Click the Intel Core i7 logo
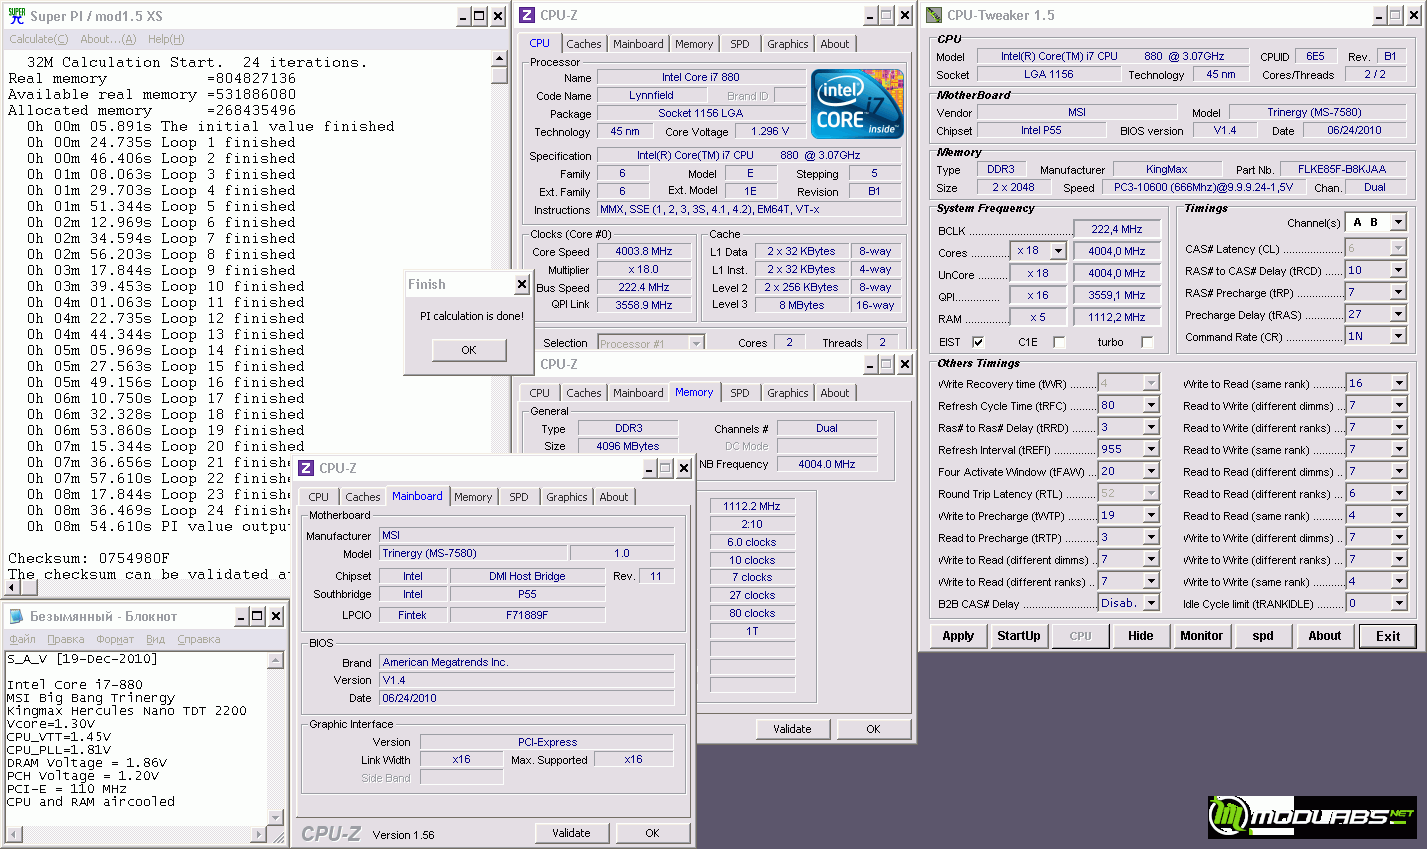 (x=857, y=104)
